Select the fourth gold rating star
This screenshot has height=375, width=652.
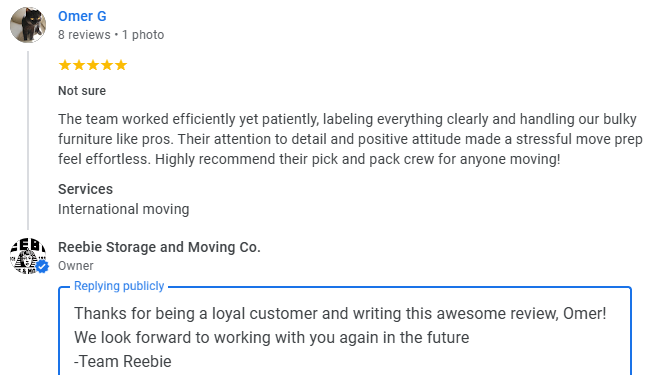107,65
